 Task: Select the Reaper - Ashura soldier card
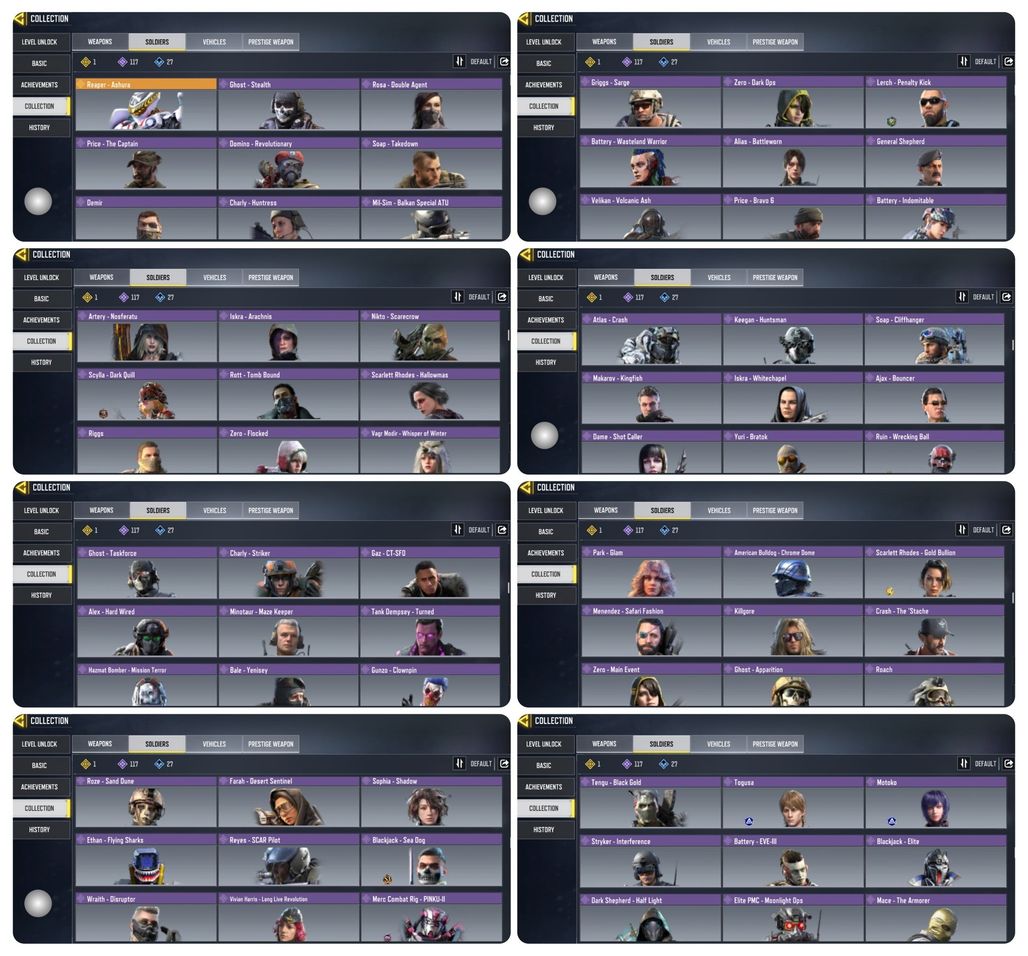point(146,104)
